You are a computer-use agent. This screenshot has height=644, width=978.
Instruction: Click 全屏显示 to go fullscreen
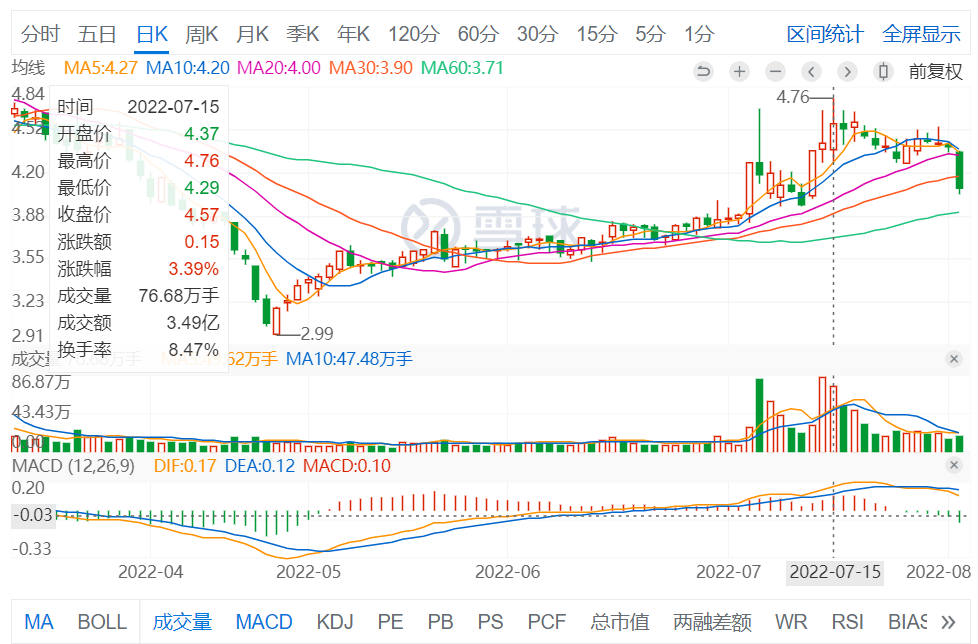[921, 34]
